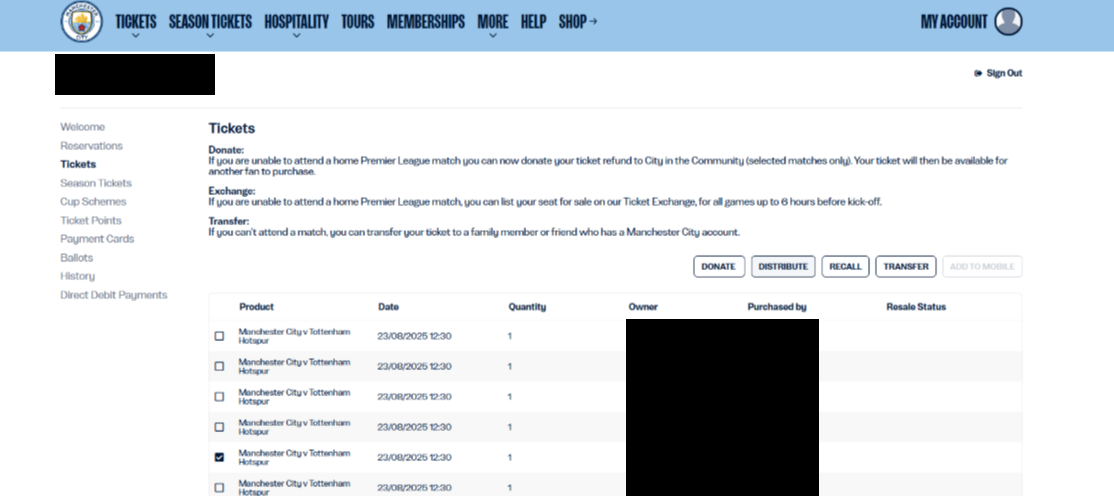1114x496 pixels.
Task: Tick the fourth Tottenham Hotspur ticket checkbox
Action: [x=220, y=427]
